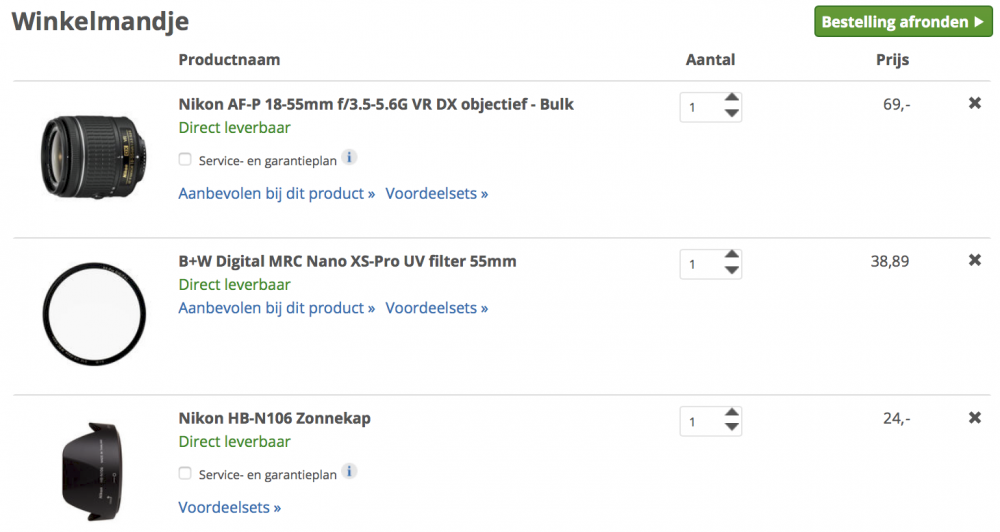Open the info icon beside the lens garantieplan
This screenshot has height=532, width=1000.
click(349, 157)
